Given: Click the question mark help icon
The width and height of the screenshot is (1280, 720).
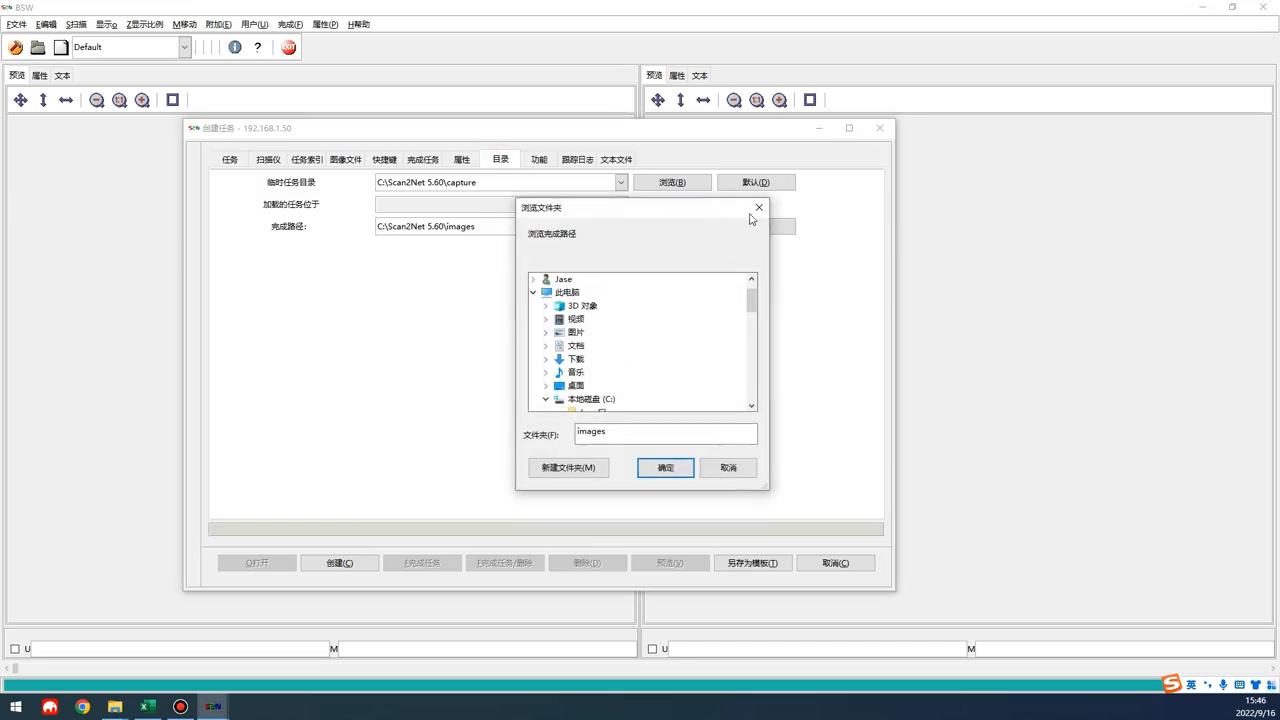Looking at the screenshot, I should (x=258, y=47).
